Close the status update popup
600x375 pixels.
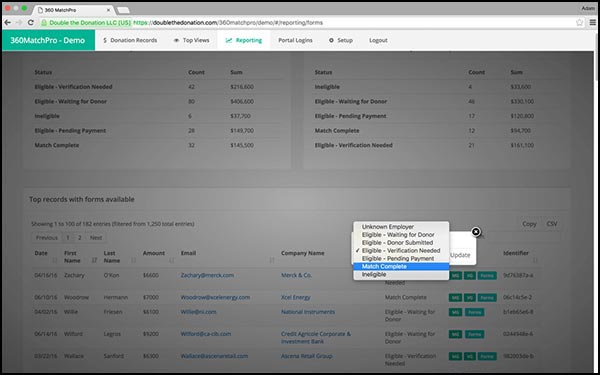click(476, 232)
